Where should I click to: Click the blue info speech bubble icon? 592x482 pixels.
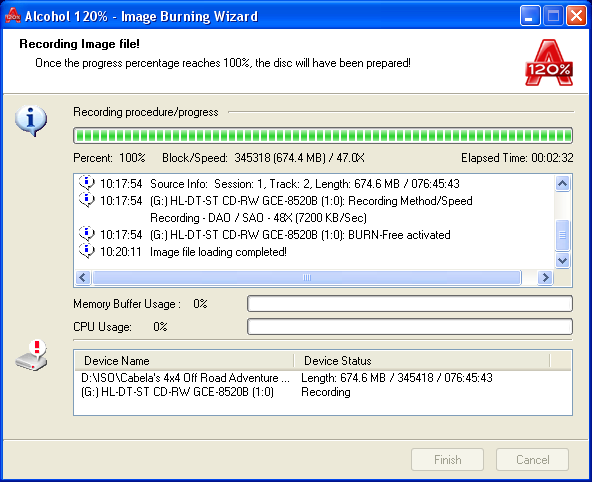click(x=31, y=120)
